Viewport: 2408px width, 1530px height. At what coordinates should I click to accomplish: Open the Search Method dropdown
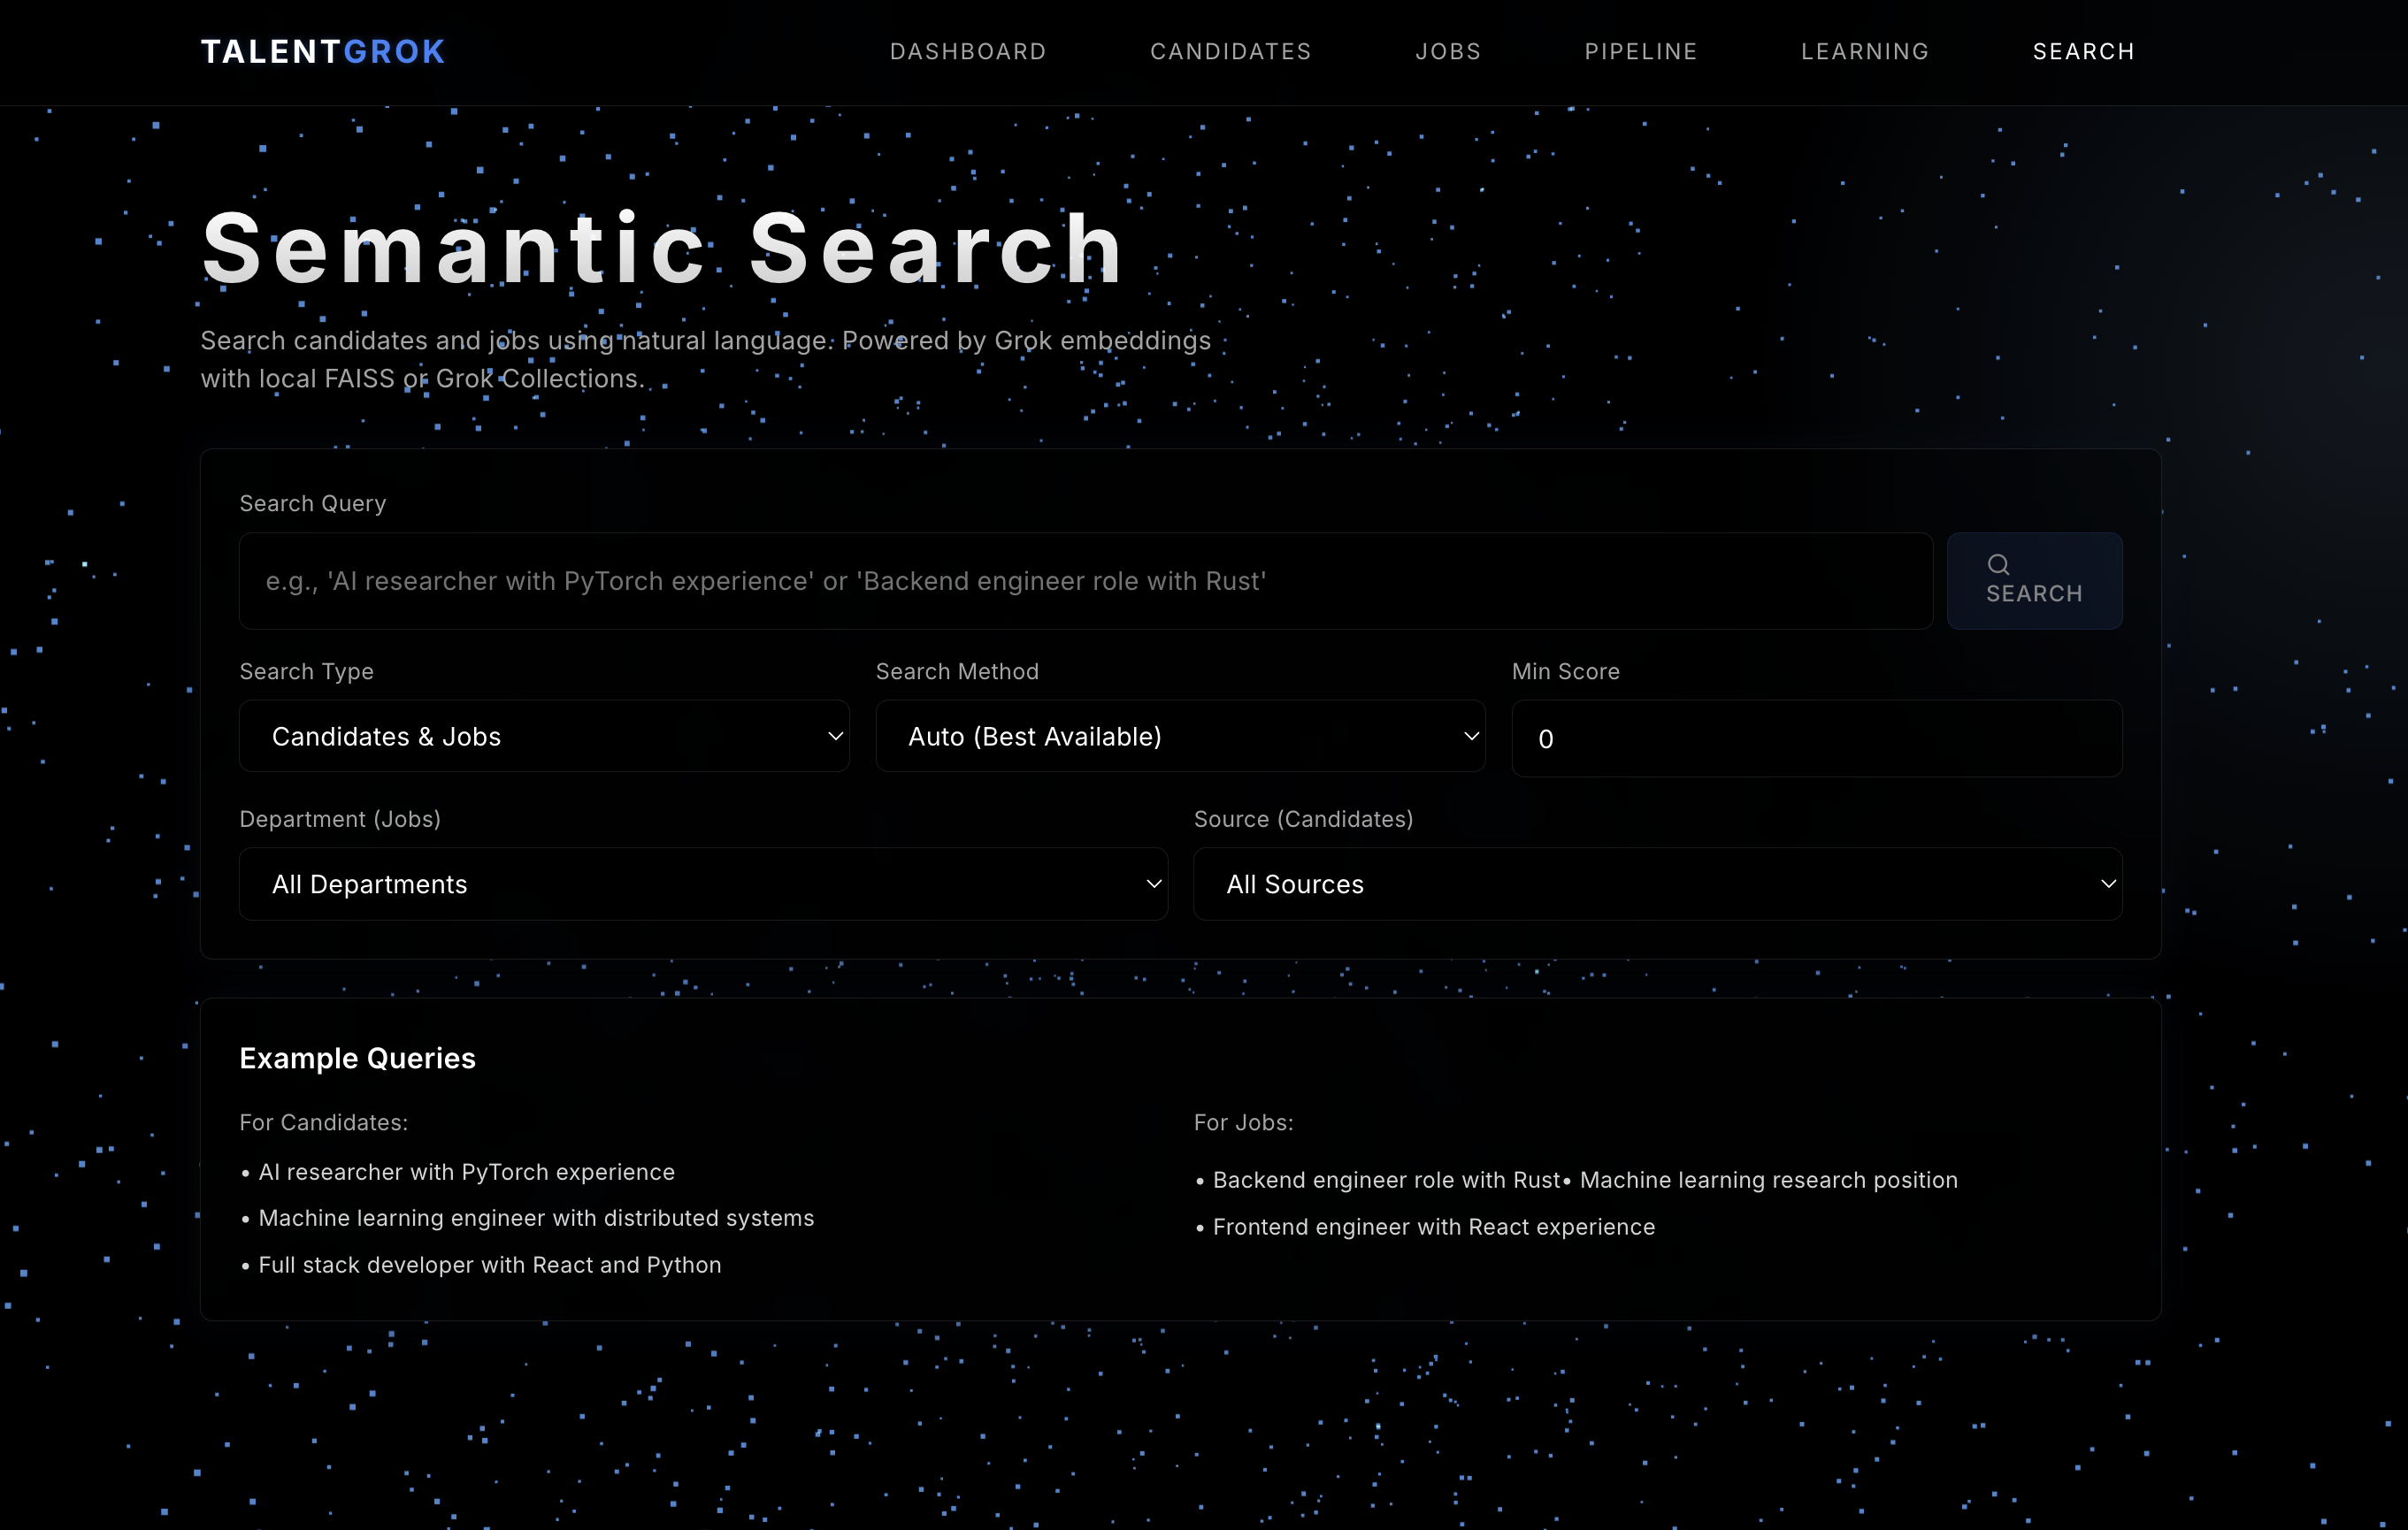click(1179, 736)
